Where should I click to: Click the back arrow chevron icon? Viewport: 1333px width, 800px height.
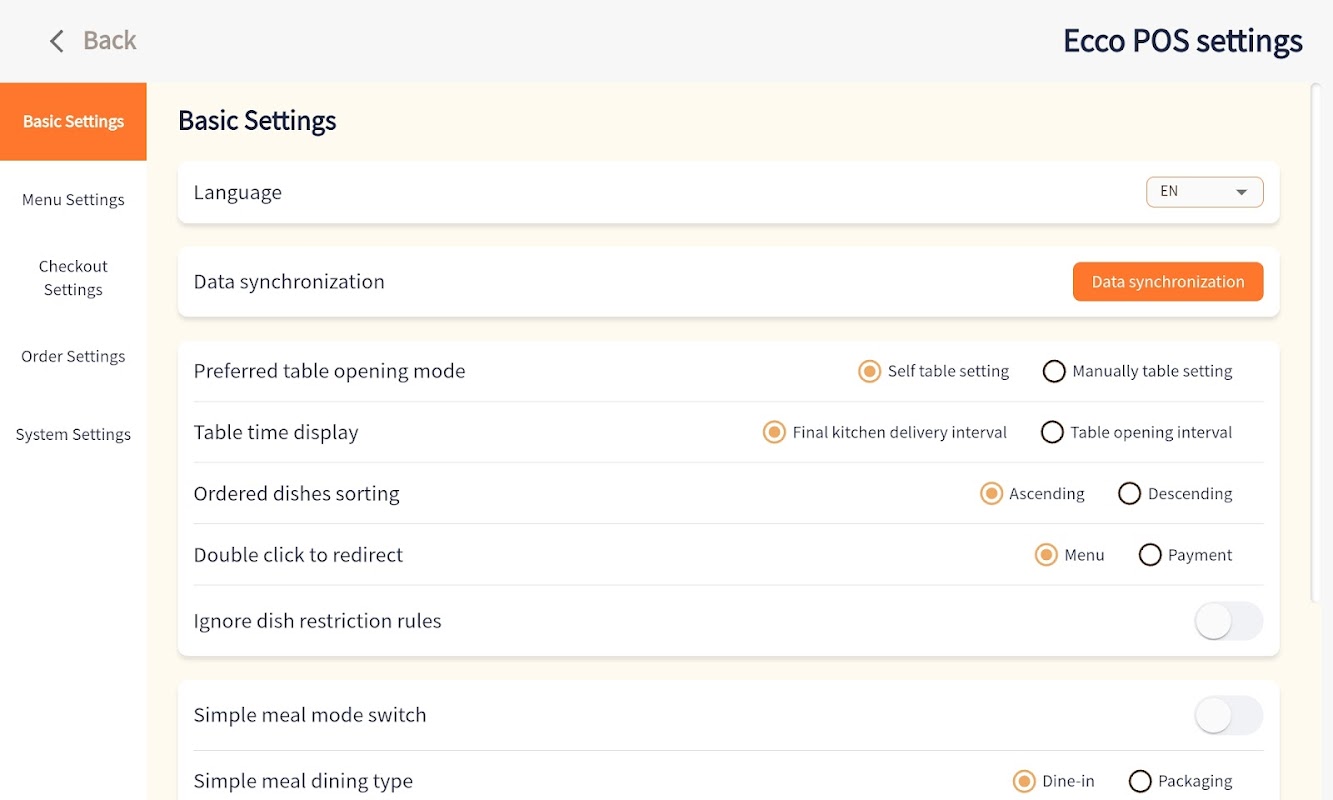coord(57,41)
